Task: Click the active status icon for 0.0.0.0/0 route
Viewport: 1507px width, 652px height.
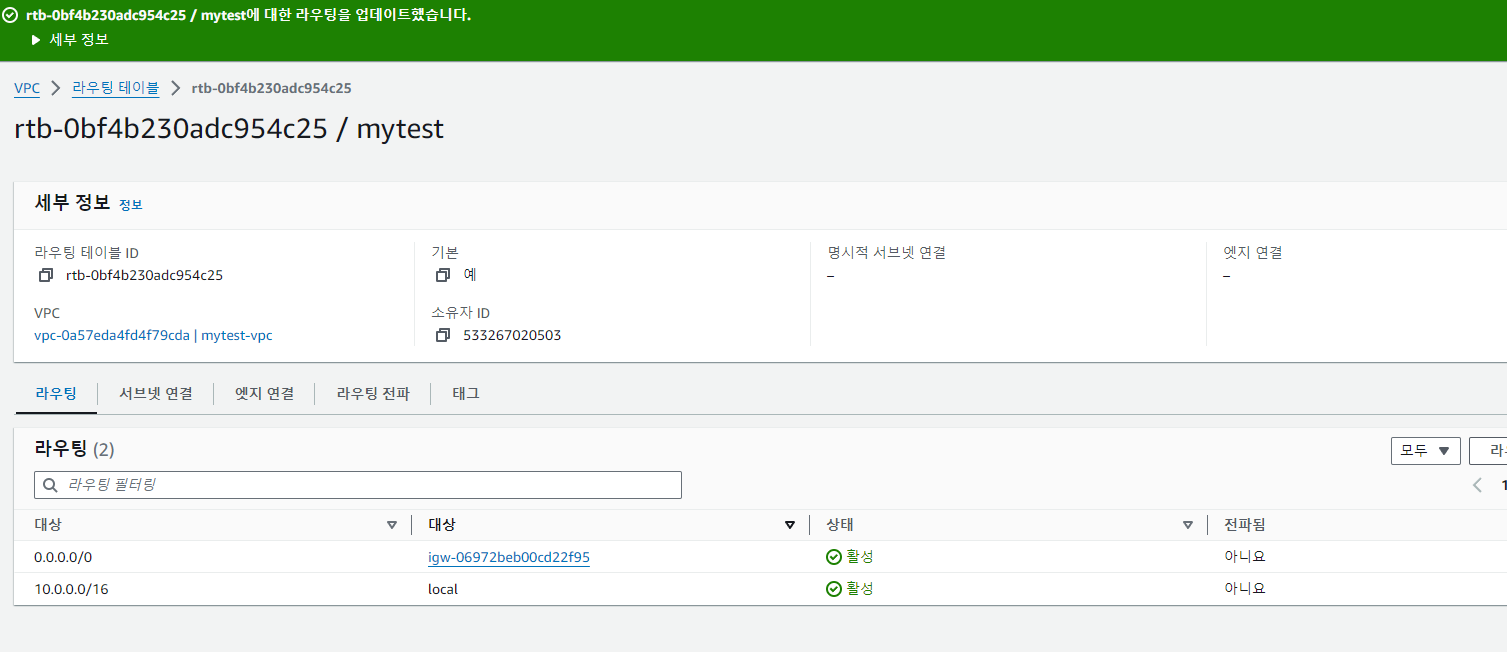Action: click(x=833, y=557)
